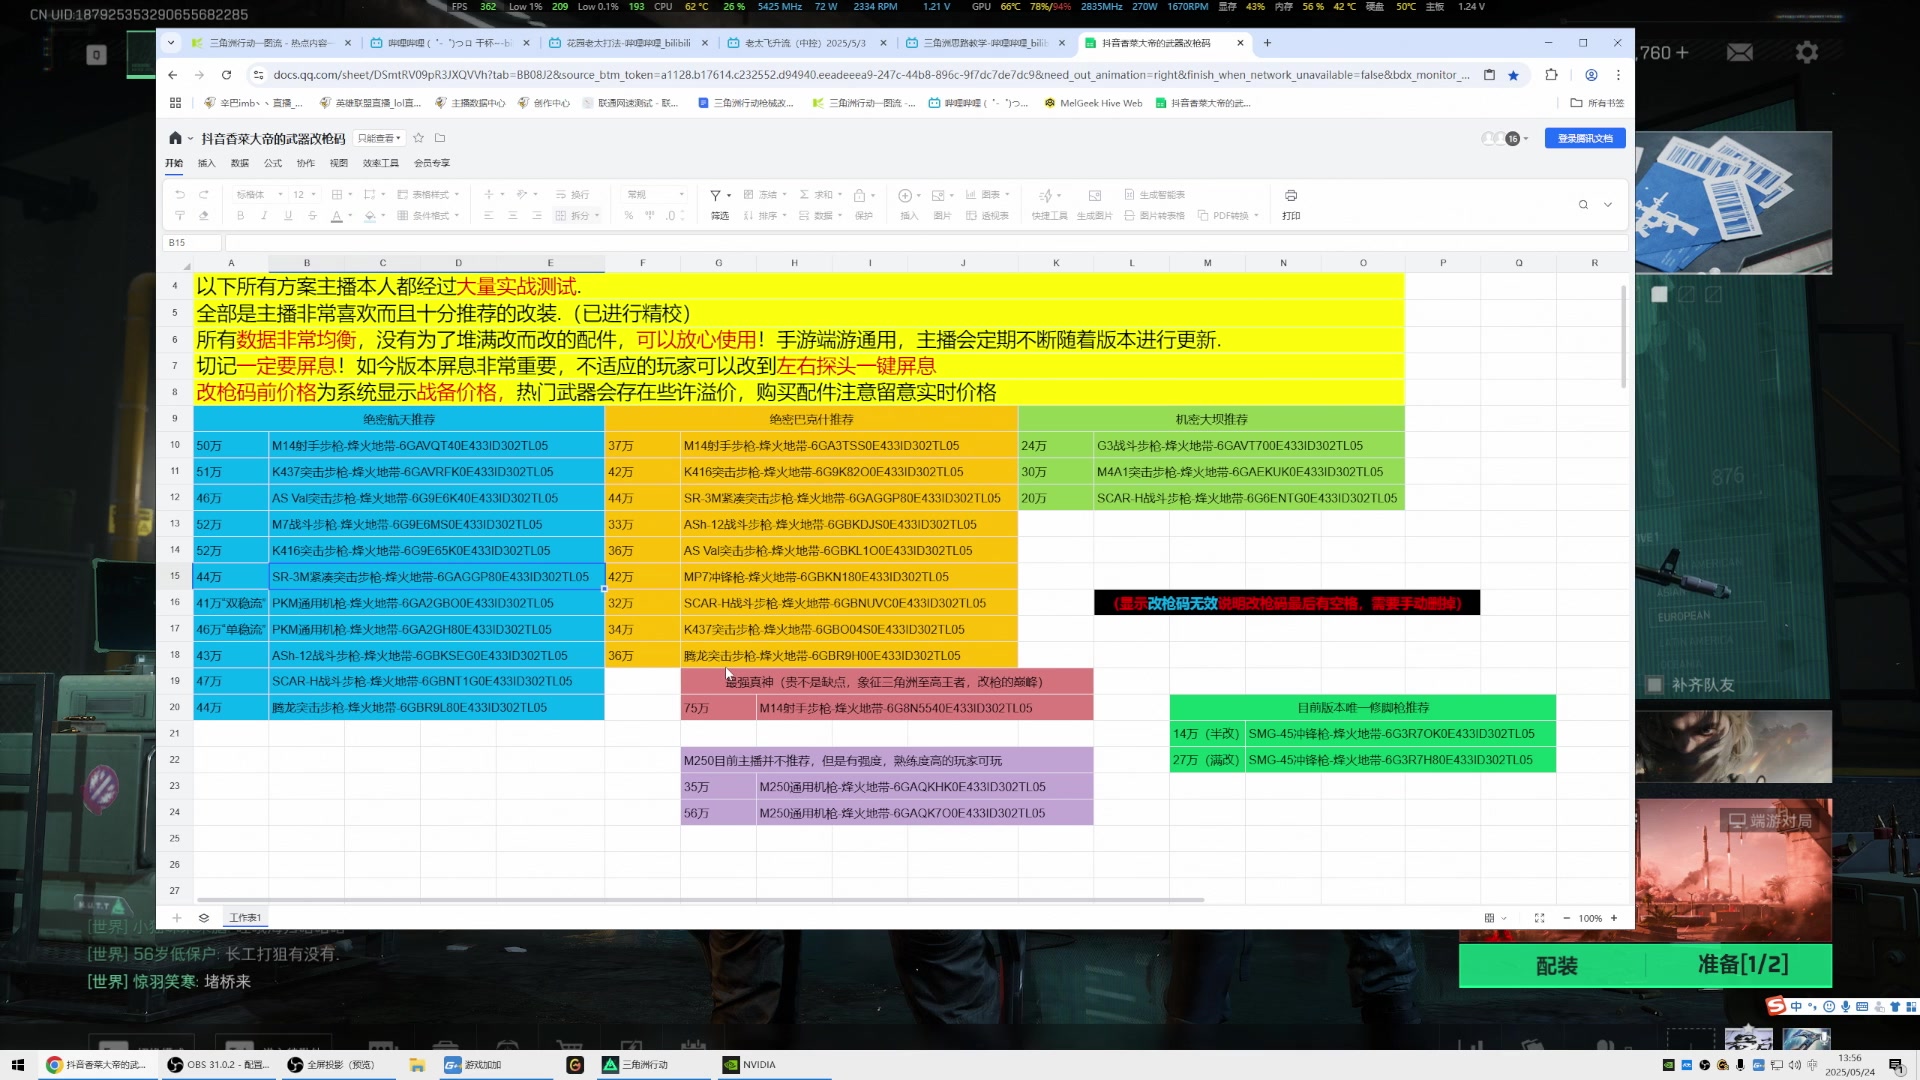1920x1080 pixels.
Task: Open the sheet list layers icon
Action: pyautogui.click(x=204, y=918)
